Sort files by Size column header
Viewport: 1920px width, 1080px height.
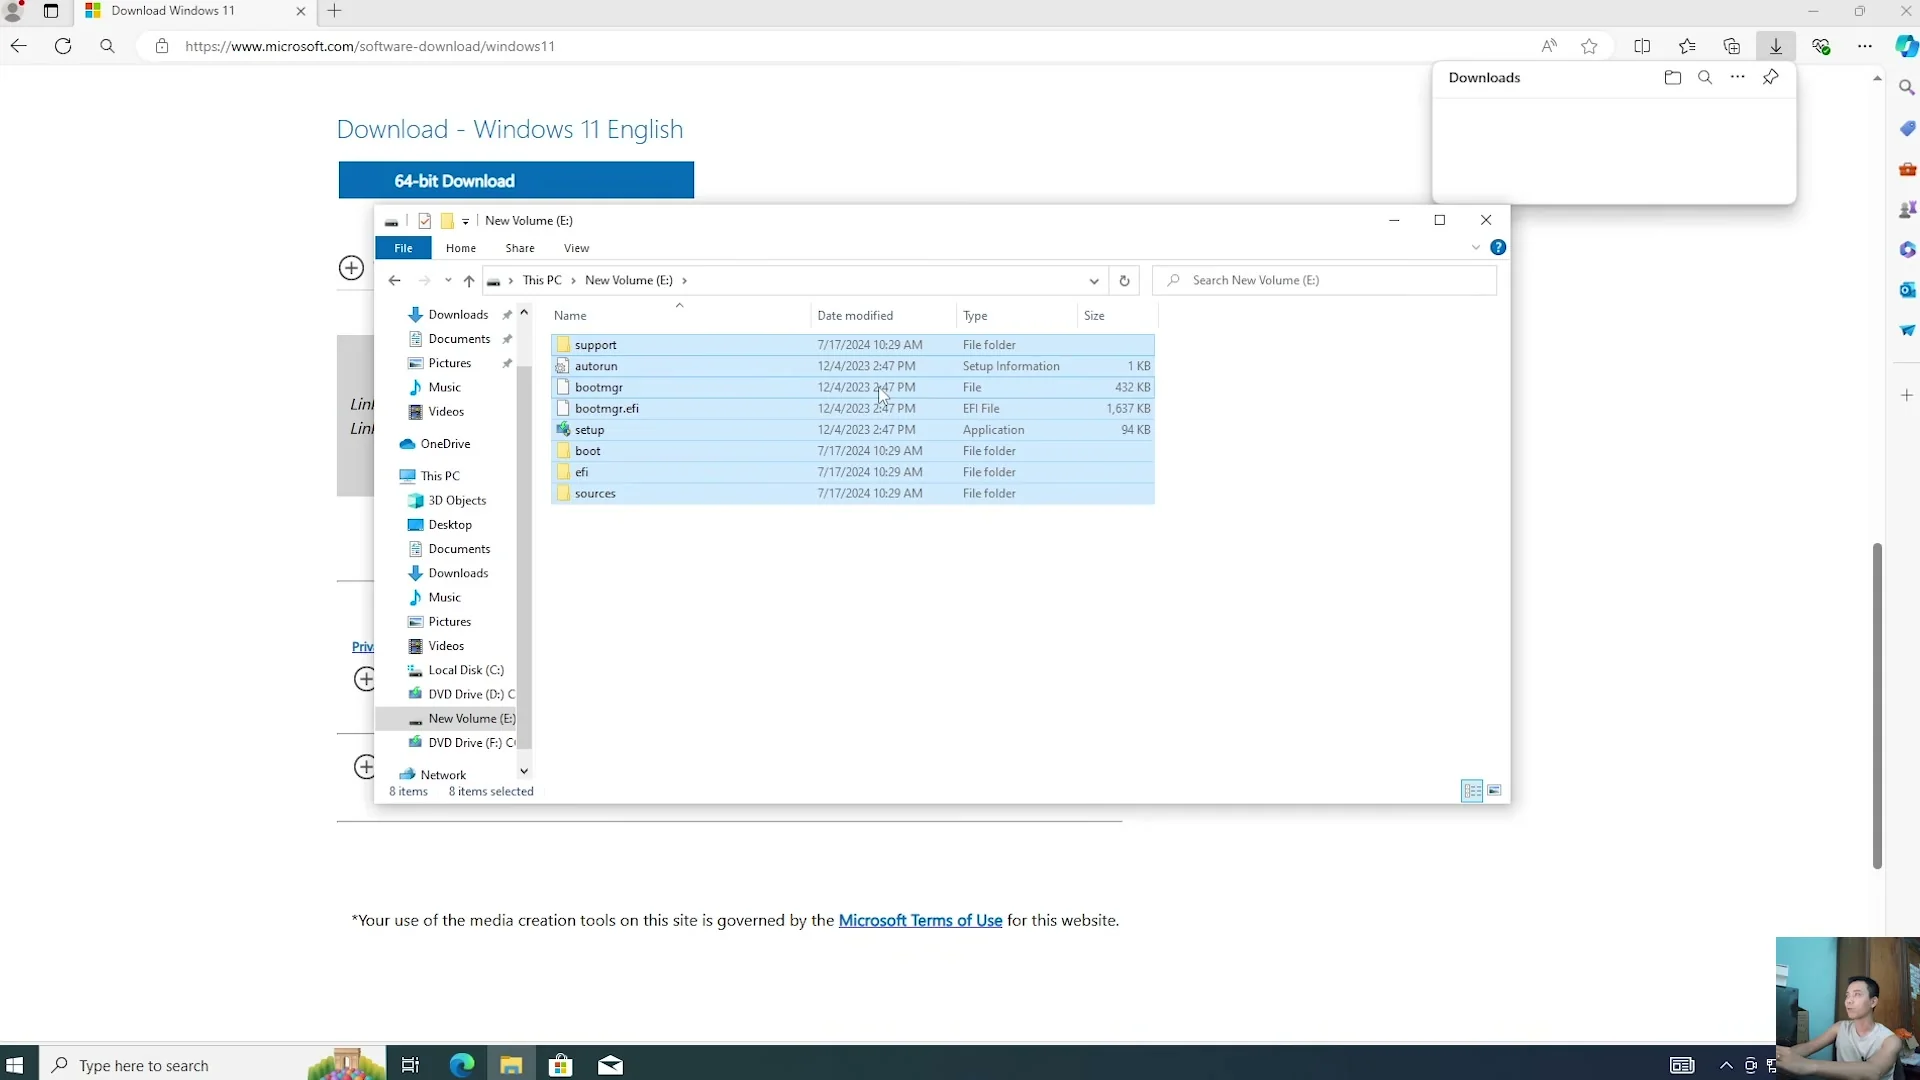[x=1117, y=316]
